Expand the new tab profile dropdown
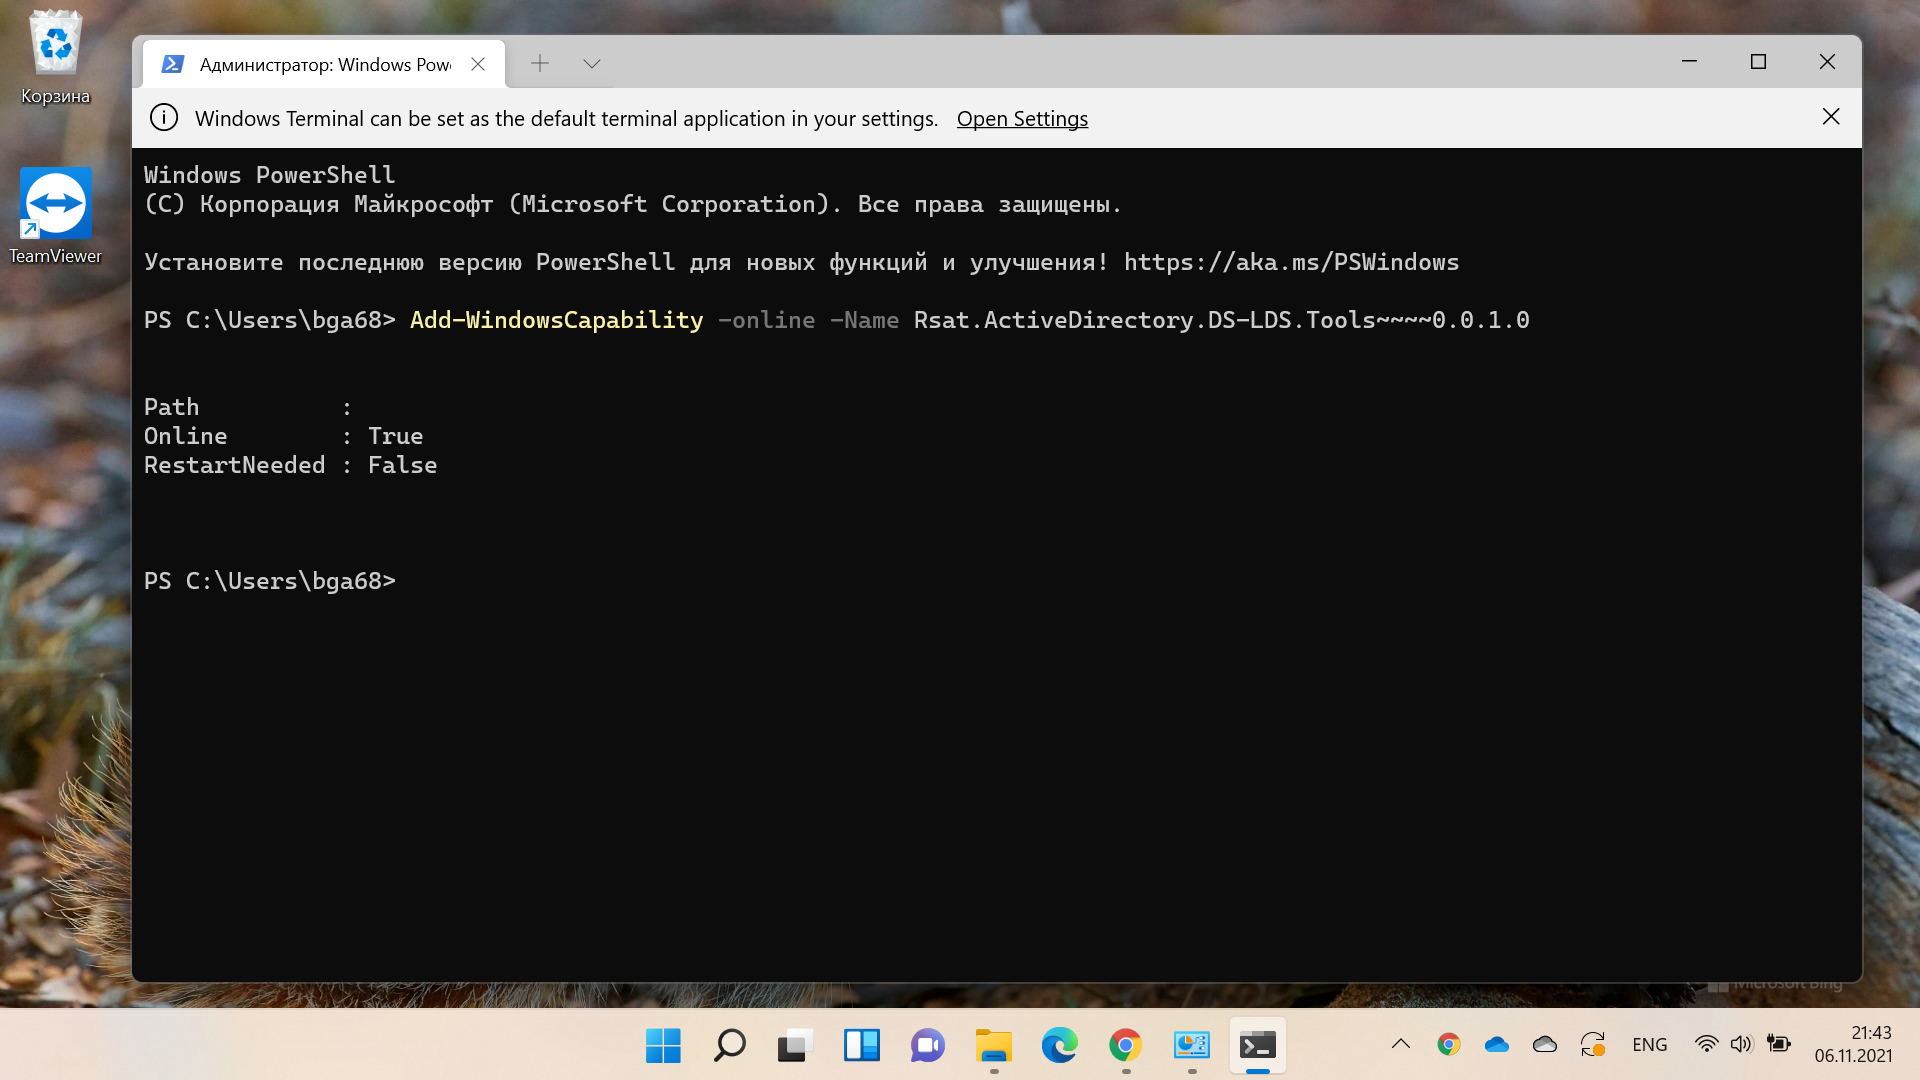 [592, 64]
